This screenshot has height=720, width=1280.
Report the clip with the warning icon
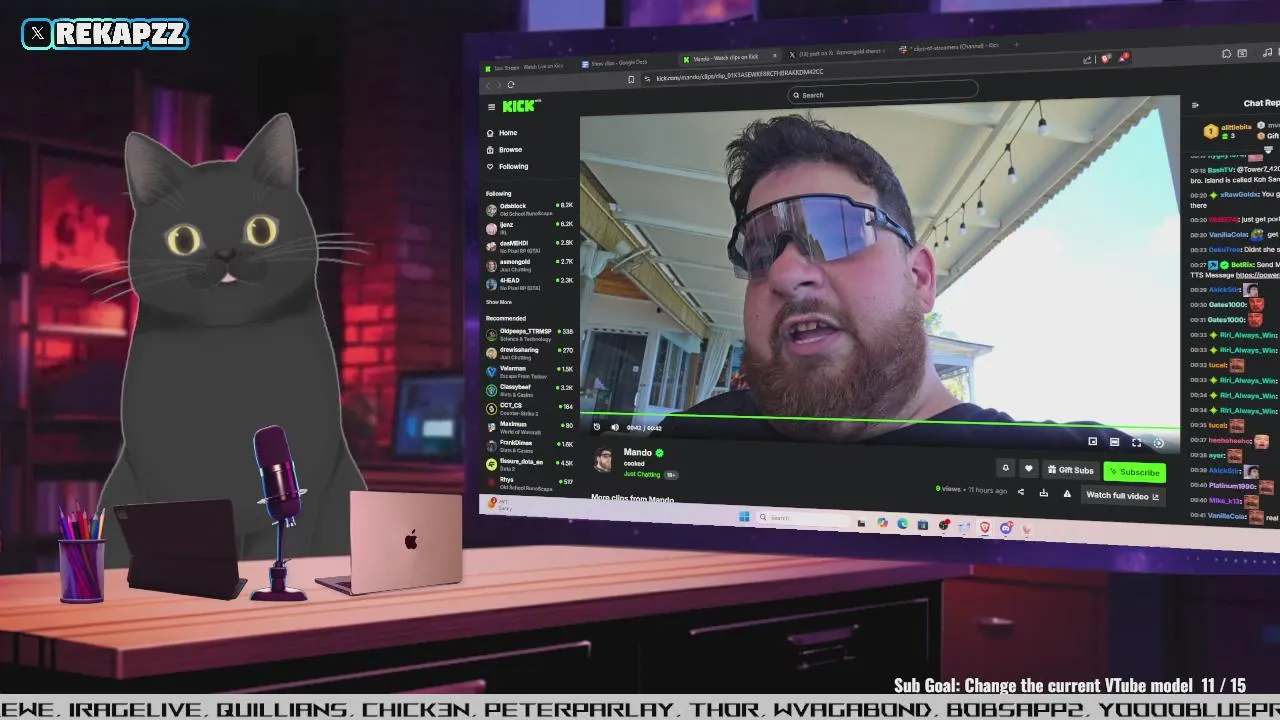[1066, 493]
